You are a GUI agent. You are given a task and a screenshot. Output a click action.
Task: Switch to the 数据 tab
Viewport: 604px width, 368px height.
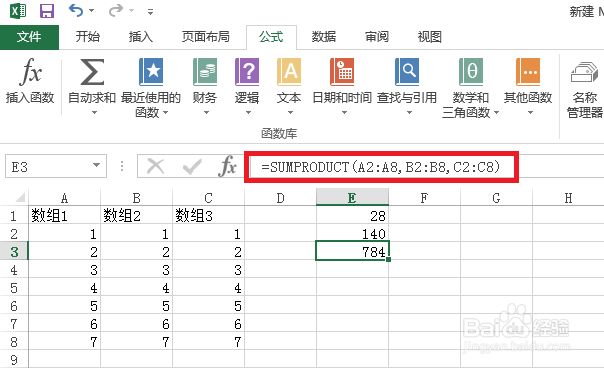[x=324, y=37]
